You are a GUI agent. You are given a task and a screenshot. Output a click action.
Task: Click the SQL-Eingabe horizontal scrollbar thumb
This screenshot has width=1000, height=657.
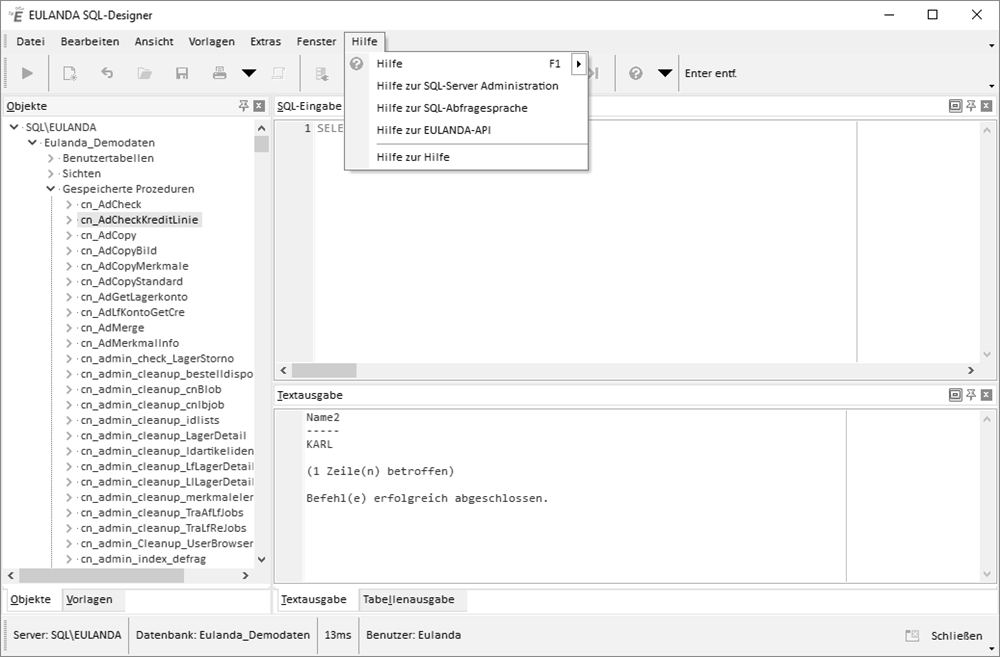click(324, 370)
